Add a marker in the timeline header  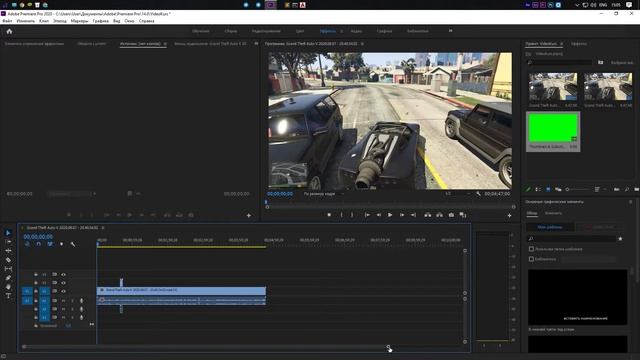(x=62, y=244)
